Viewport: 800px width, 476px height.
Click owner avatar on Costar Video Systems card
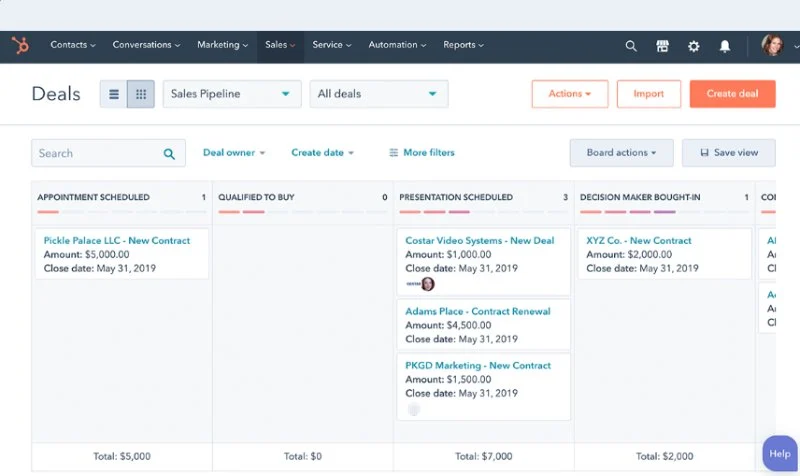[x=428, y=284]
